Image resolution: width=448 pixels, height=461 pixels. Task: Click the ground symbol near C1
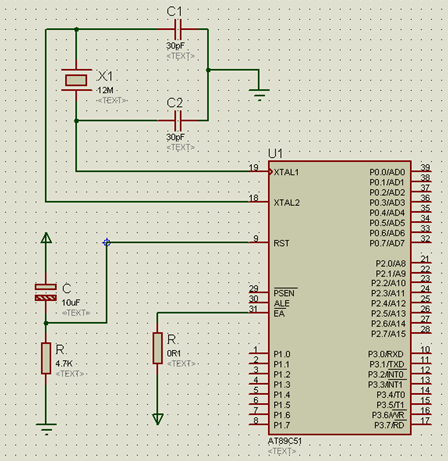click(x=259, y=94)
